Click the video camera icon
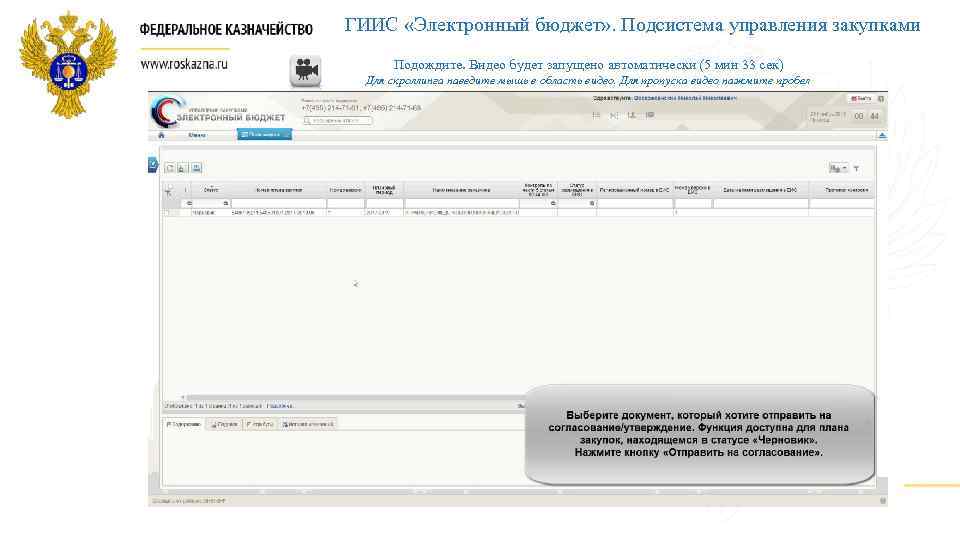Viewport: 960px width, 540px height. [x=306, y=70]
